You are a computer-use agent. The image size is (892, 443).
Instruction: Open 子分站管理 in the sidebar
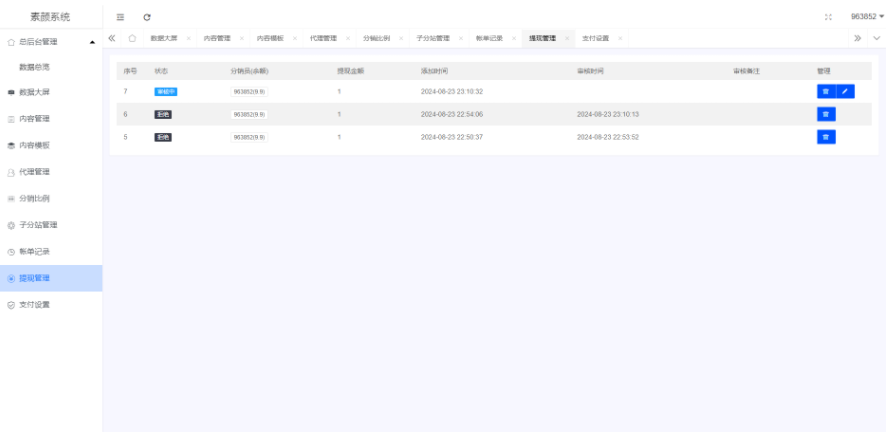coord(38,225)
